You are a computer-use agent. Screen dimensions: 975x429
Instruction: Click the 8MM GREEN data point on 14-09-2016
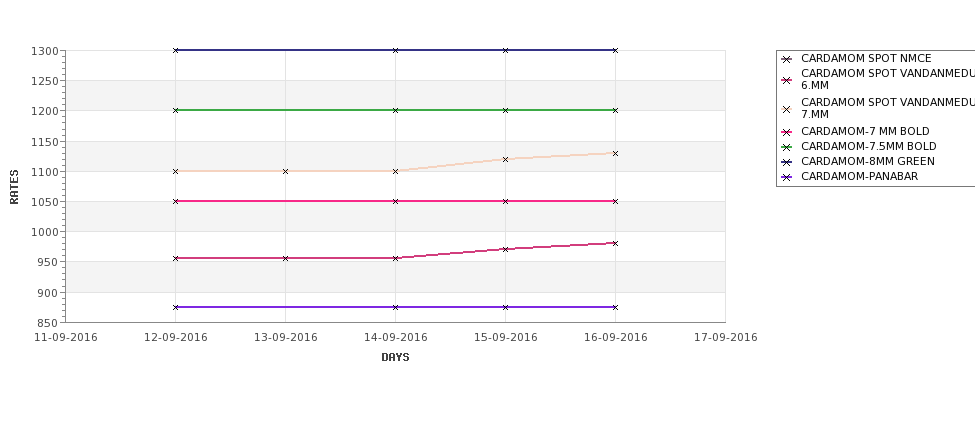pyautogui.click(x=395, y=50)
